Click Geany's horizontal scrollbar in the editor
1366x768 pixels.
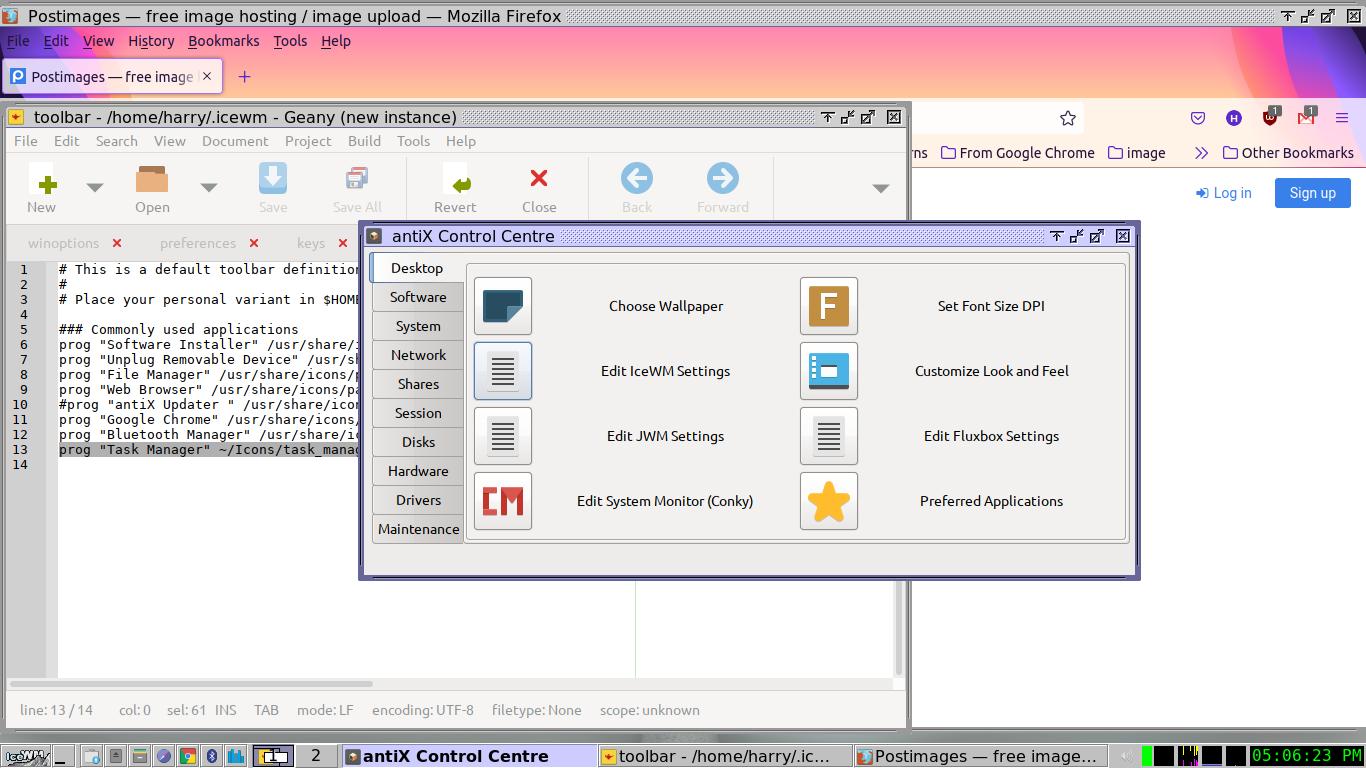192,684
